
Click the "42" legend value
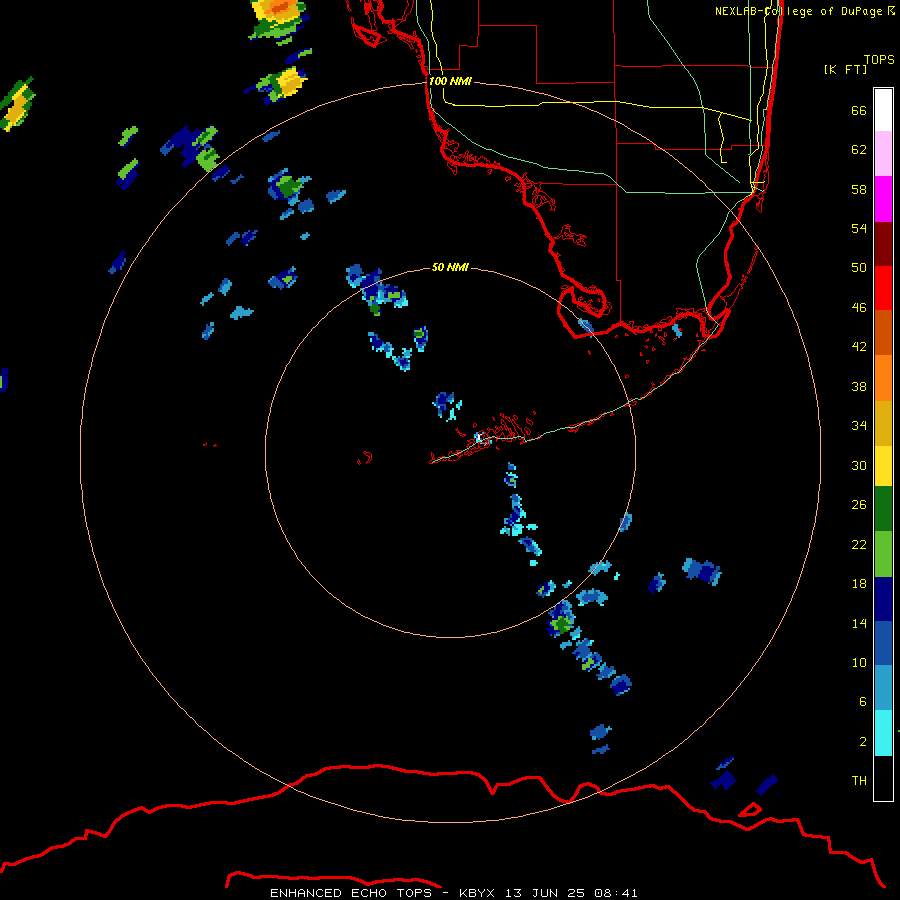(x=859, y=346)
